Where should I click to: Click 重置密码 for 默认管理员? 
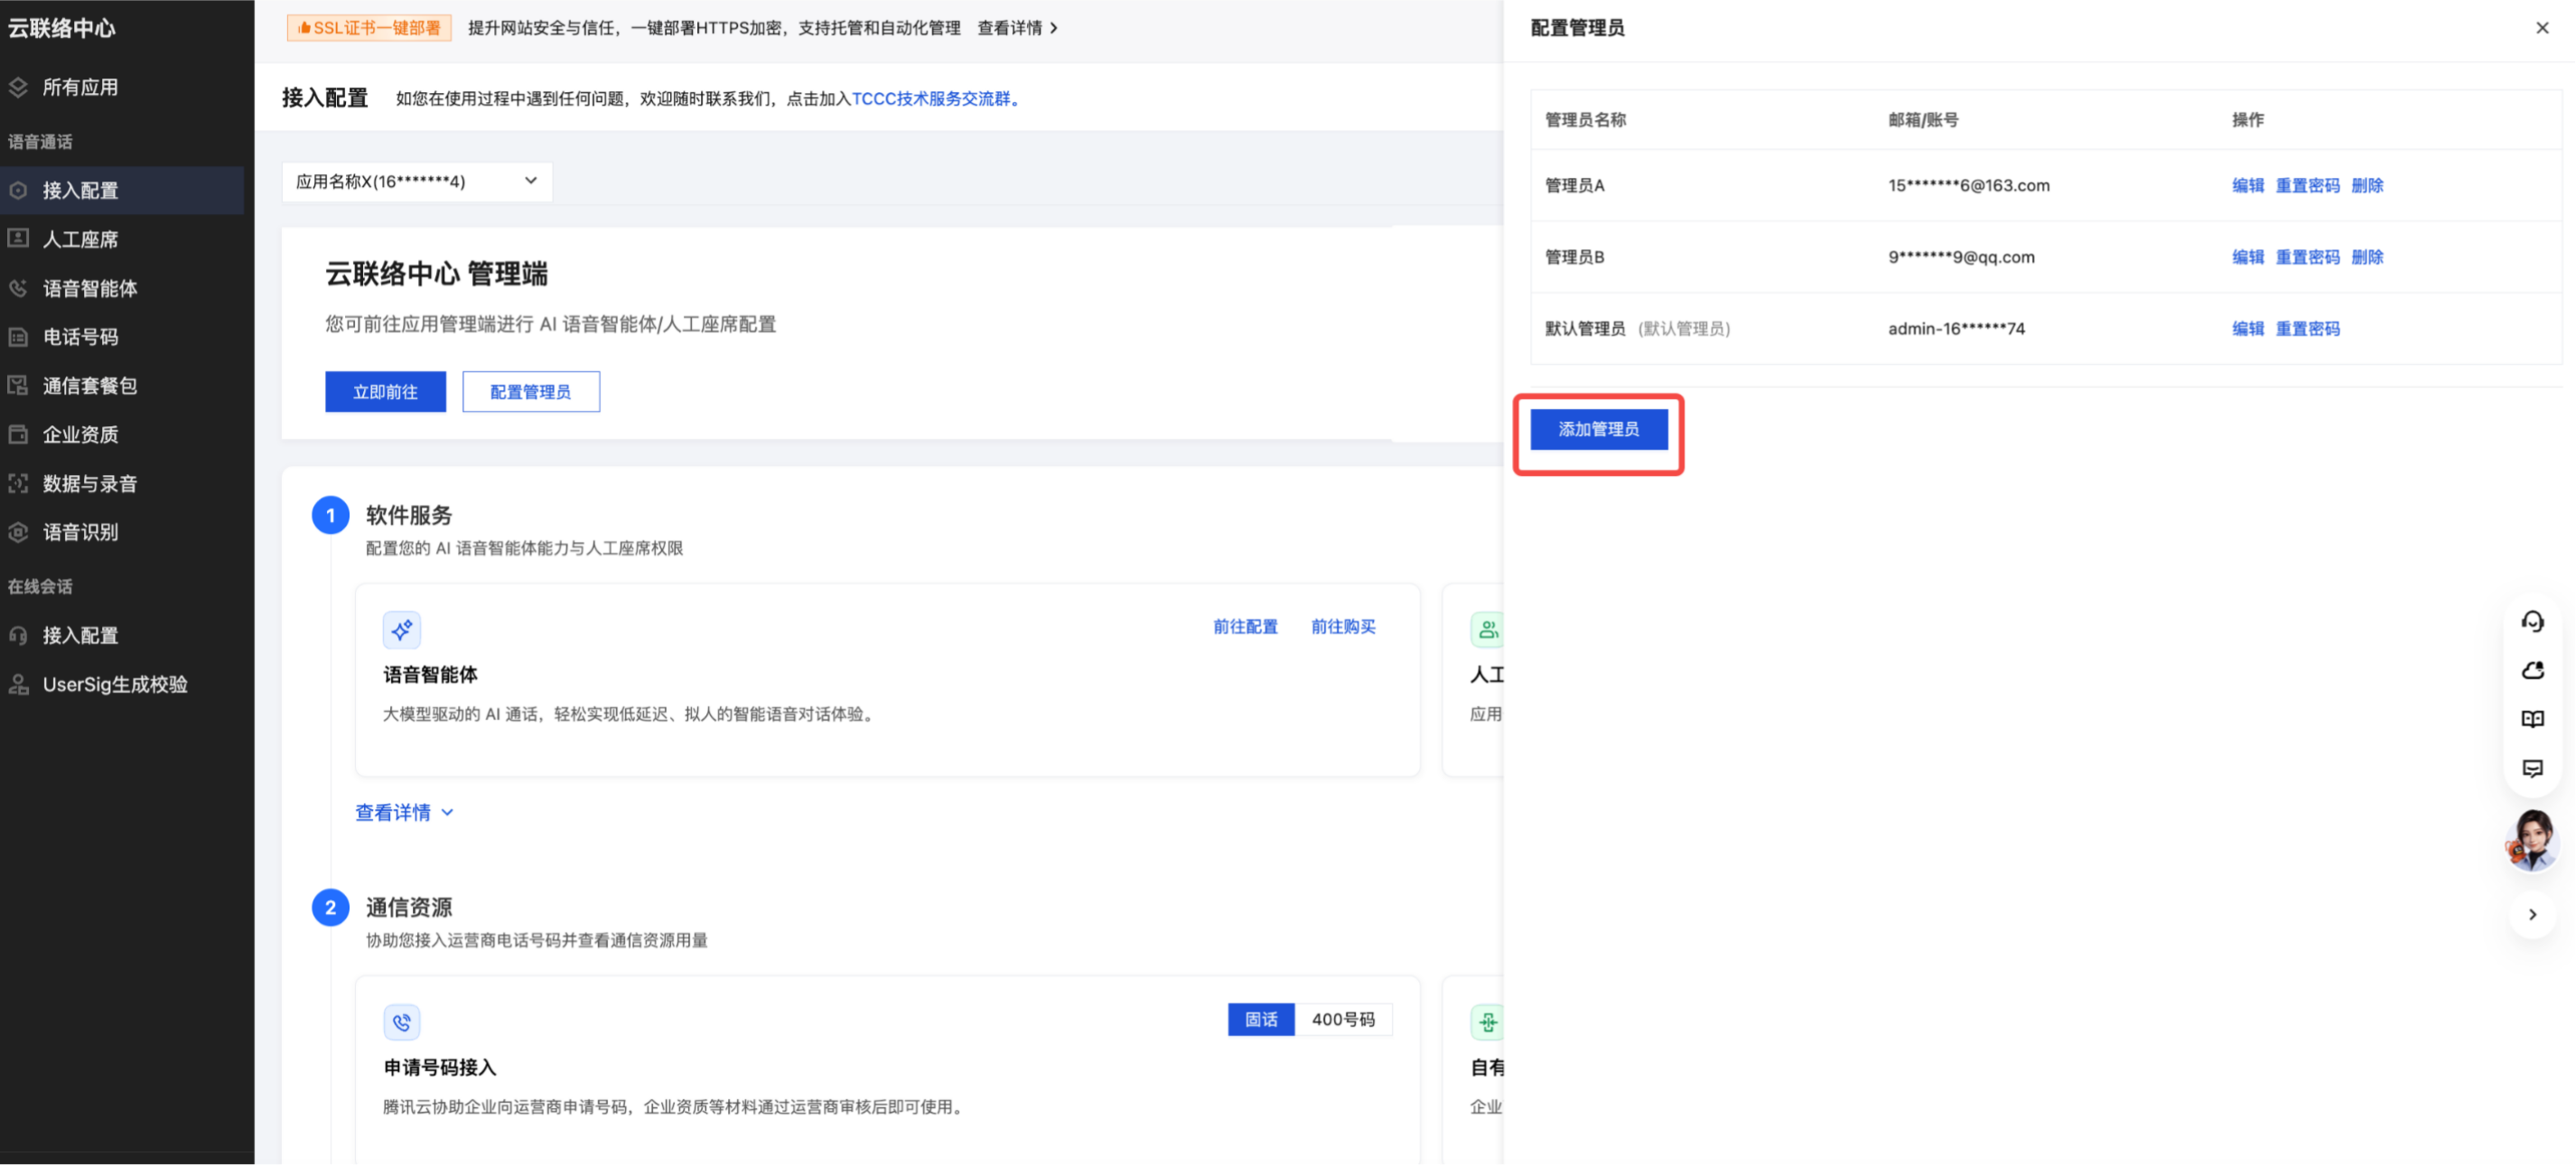(x=2307, y=328)
